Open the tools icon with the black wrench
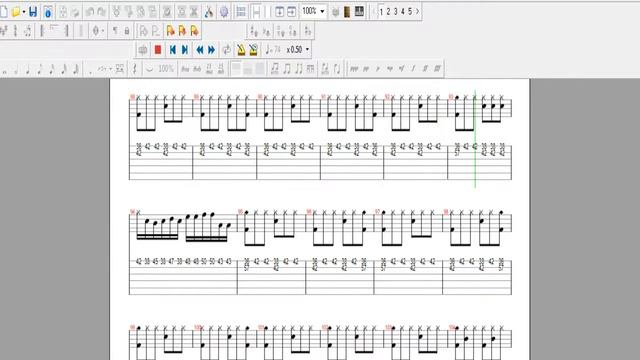Viewport: 640px width, 360px height. pos(209,12)
